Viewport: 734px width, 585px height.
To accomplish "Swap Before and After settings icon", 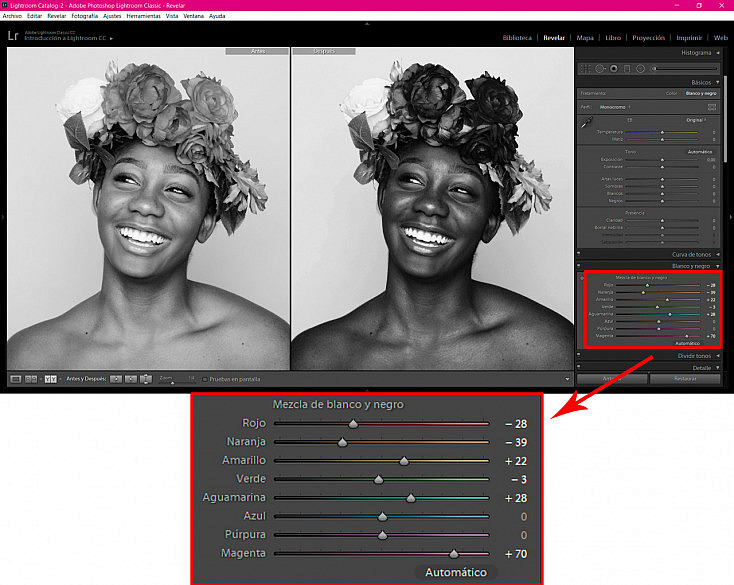I will coord(146,379).
